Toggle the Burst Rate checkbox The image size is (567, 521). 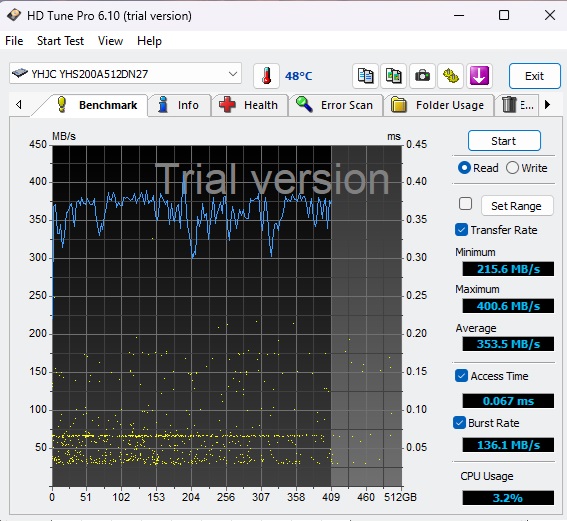click(459, 423)
